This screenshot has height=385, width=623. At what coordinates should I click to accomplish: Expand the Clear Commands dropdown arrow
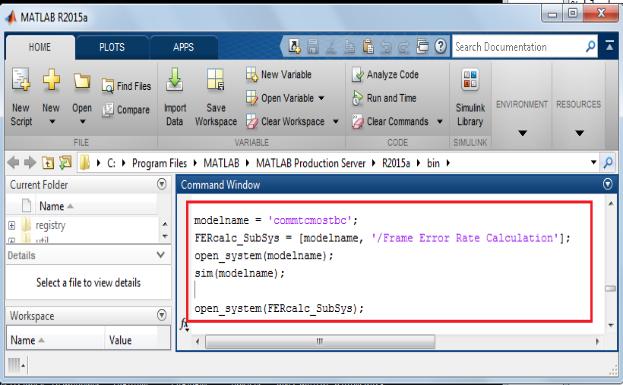439,122
